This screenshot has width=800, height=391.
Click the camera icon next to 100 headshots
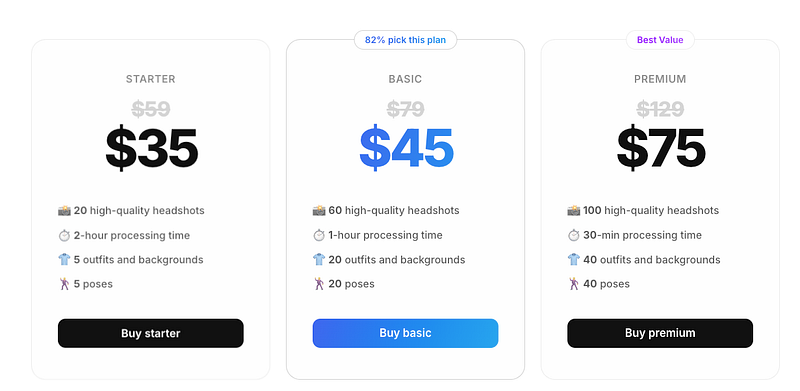click(573, 210)
